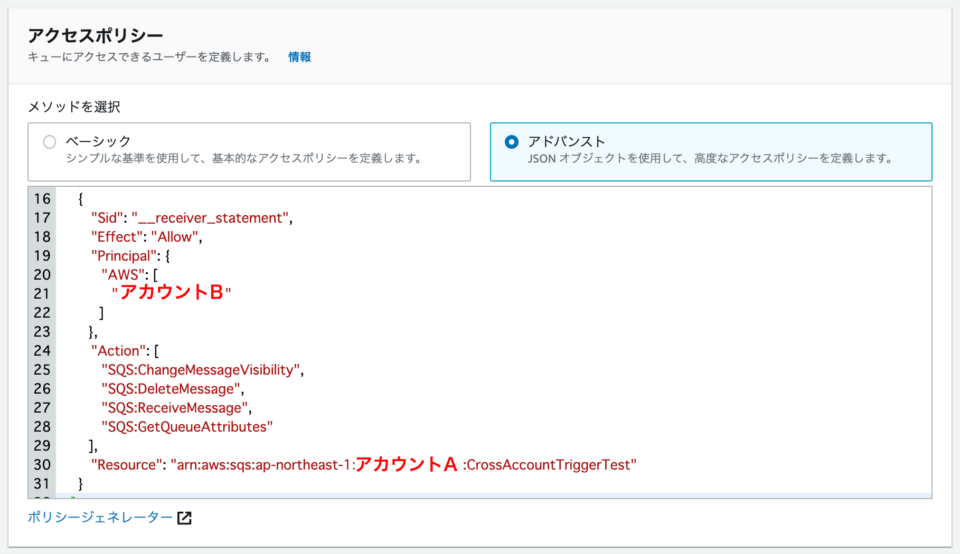The height and width of the screenshot is (554, 960).
Task: Click the CrossAccountTriggerTest queue name
Action: tap(549, 465)
